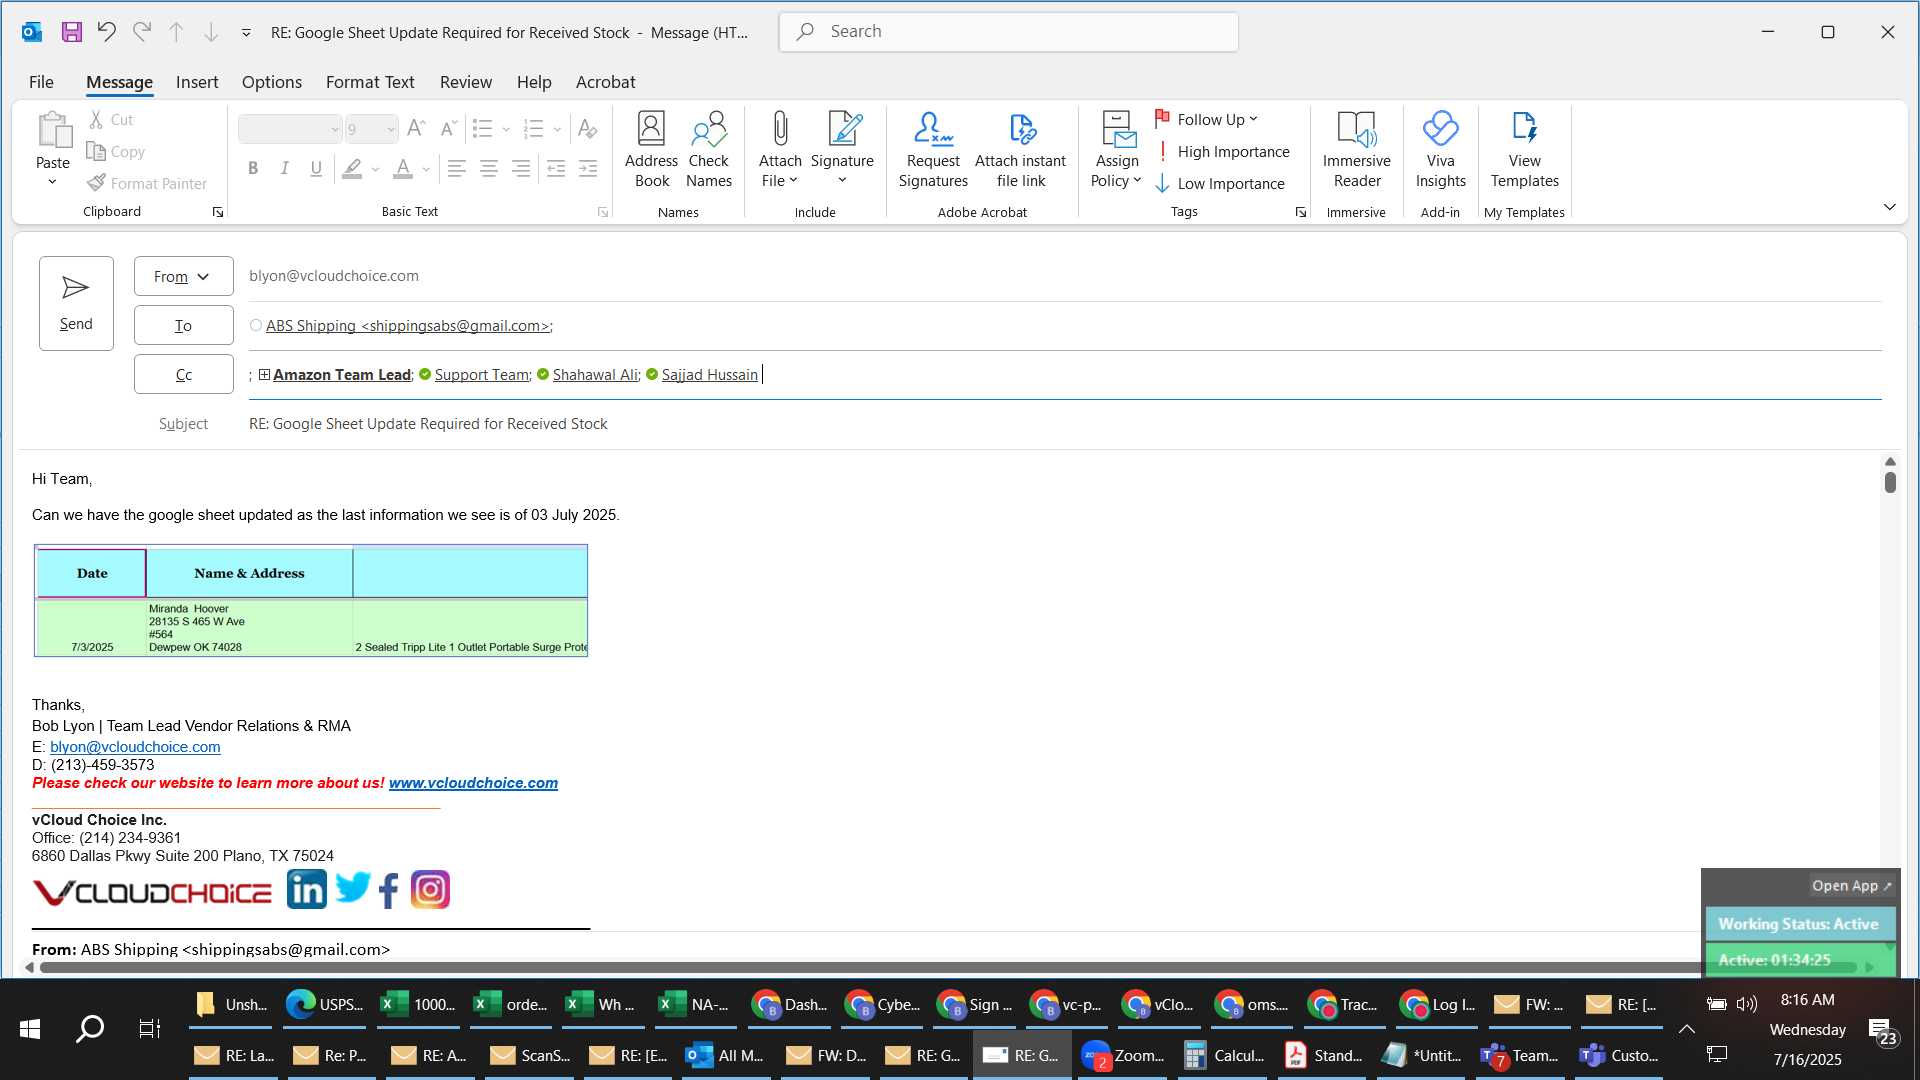Click the Undo arrow icon
Screen dimensions: 1920x1080
(106, 32)
